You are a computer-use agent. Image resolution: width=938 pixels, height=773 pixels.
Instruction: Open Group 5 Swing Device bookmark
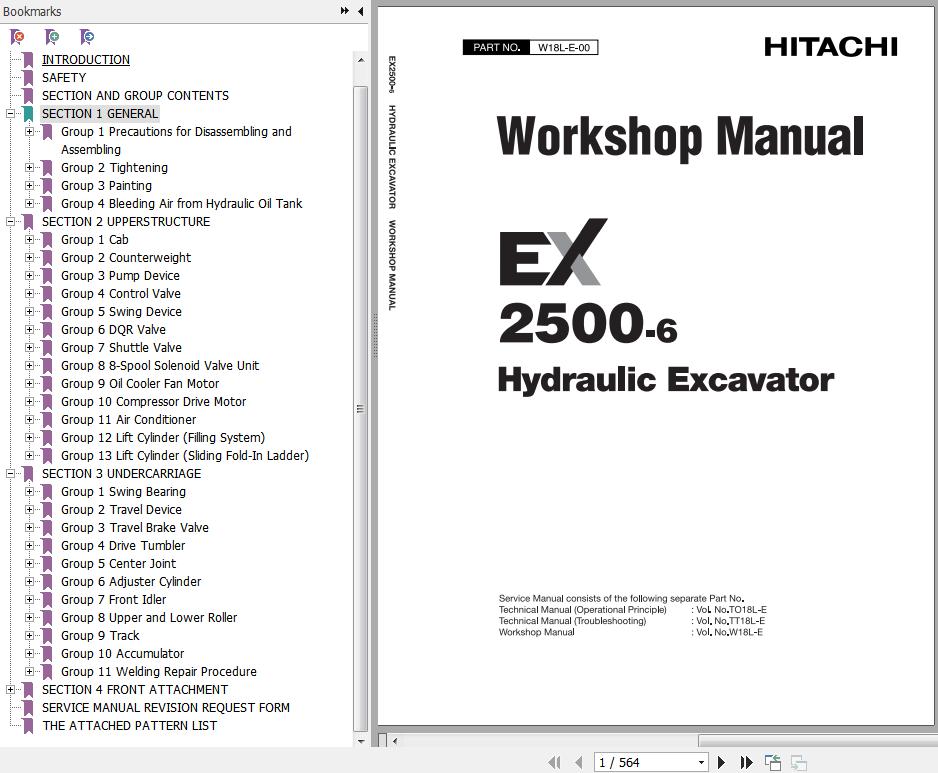point(121,311)
